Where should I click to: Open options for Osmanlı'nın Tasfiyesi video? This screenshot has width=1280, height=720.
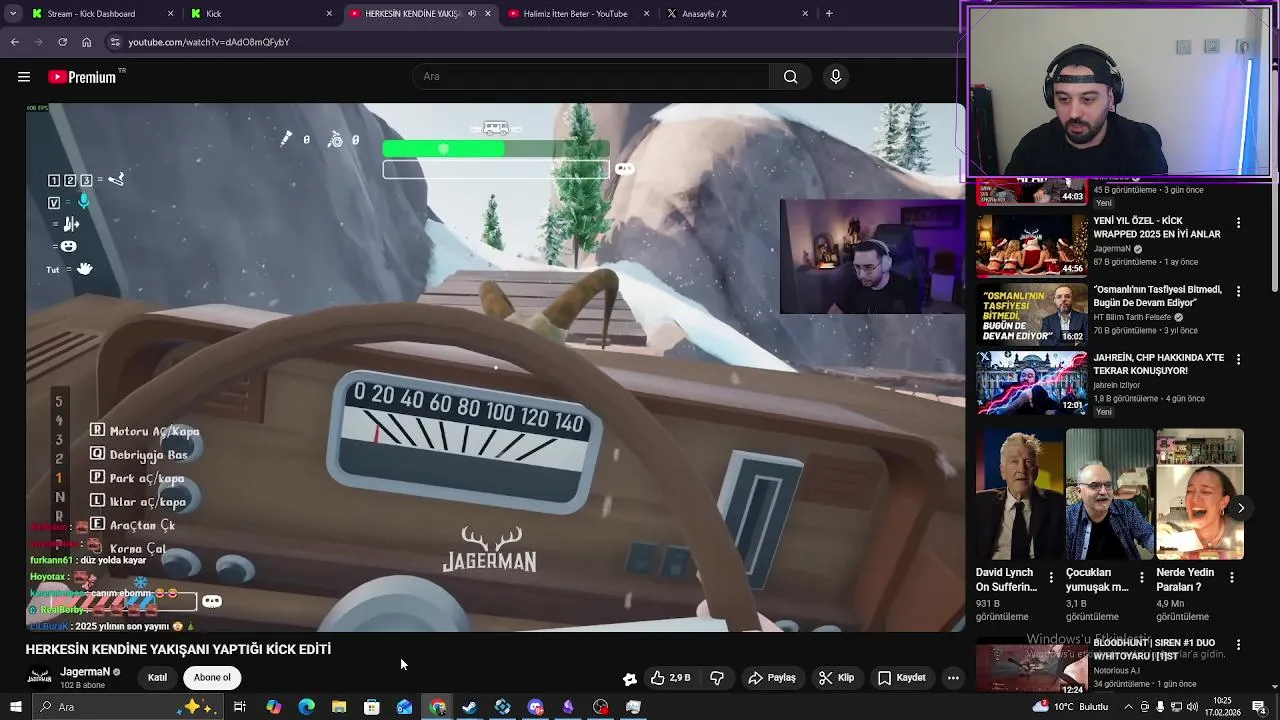point(1238,292)
